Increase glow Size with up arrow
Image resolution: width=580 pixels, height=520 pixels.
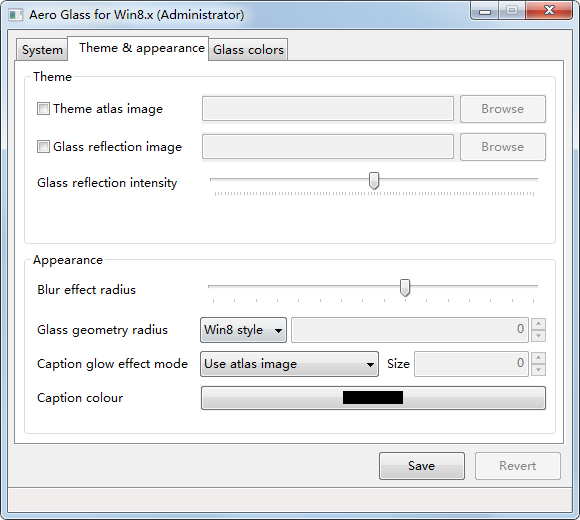click(x=539, y=358)
